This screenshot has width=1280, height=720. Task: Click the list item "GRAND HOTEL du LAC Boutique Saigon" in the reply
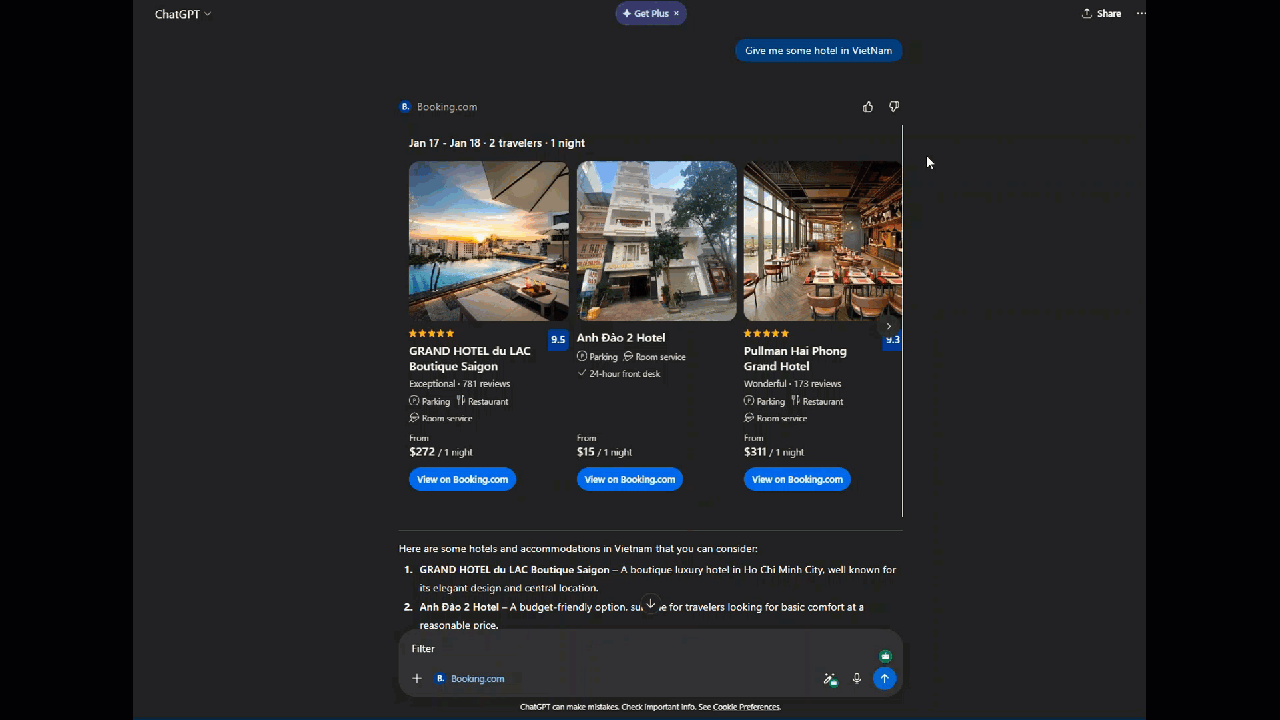[514, 570]
